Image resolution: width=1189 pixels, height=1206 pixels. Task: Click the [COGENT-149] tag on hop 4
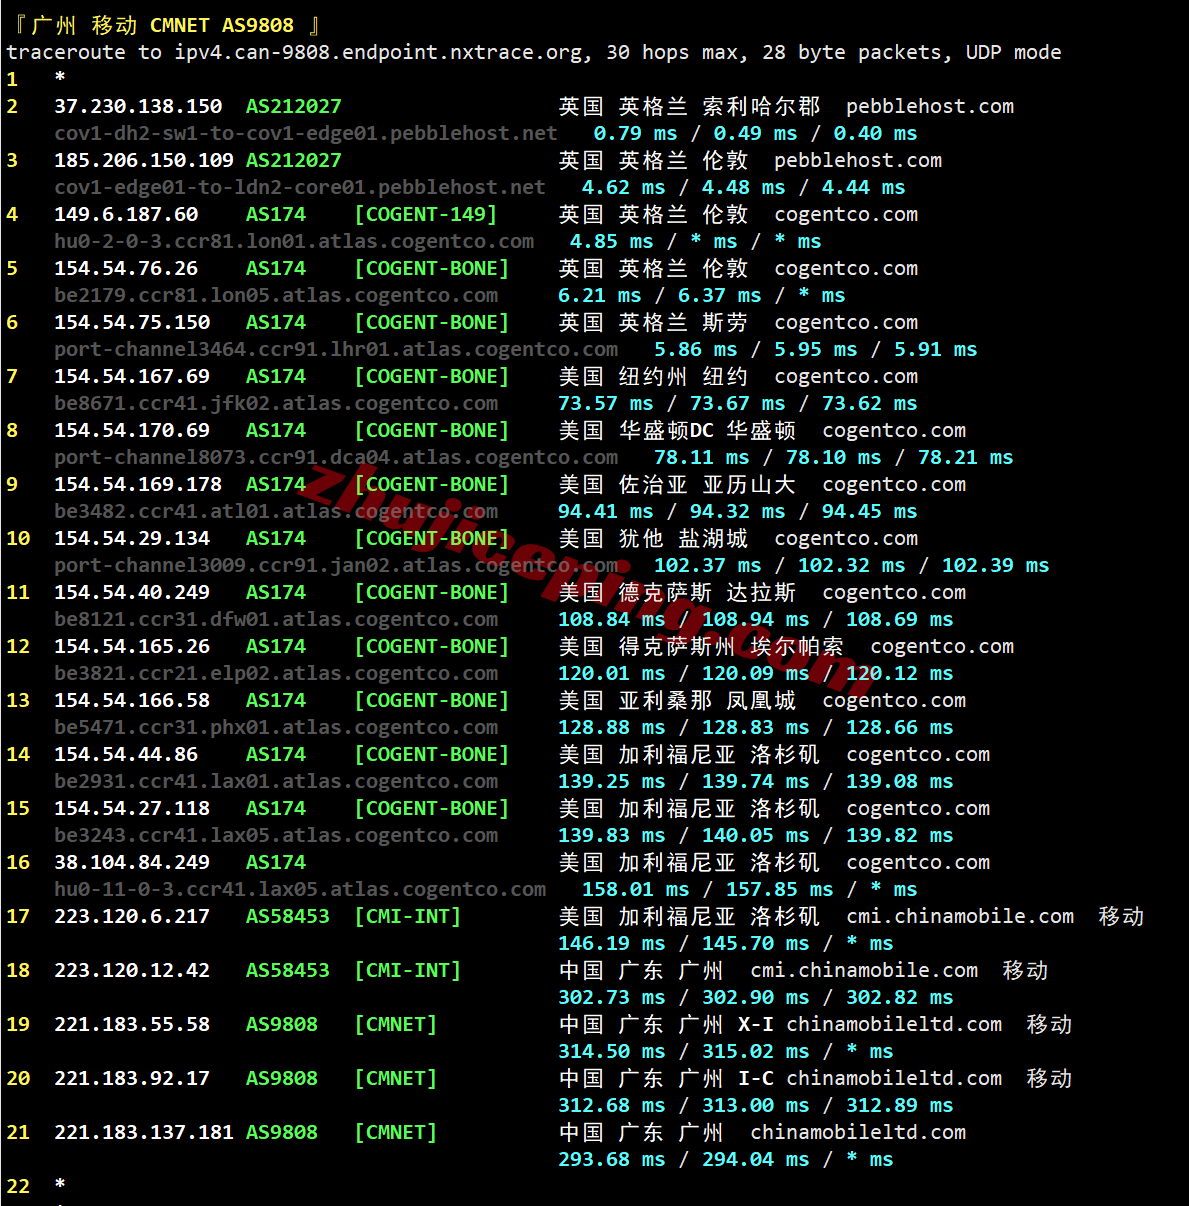(x=425, y=214)
